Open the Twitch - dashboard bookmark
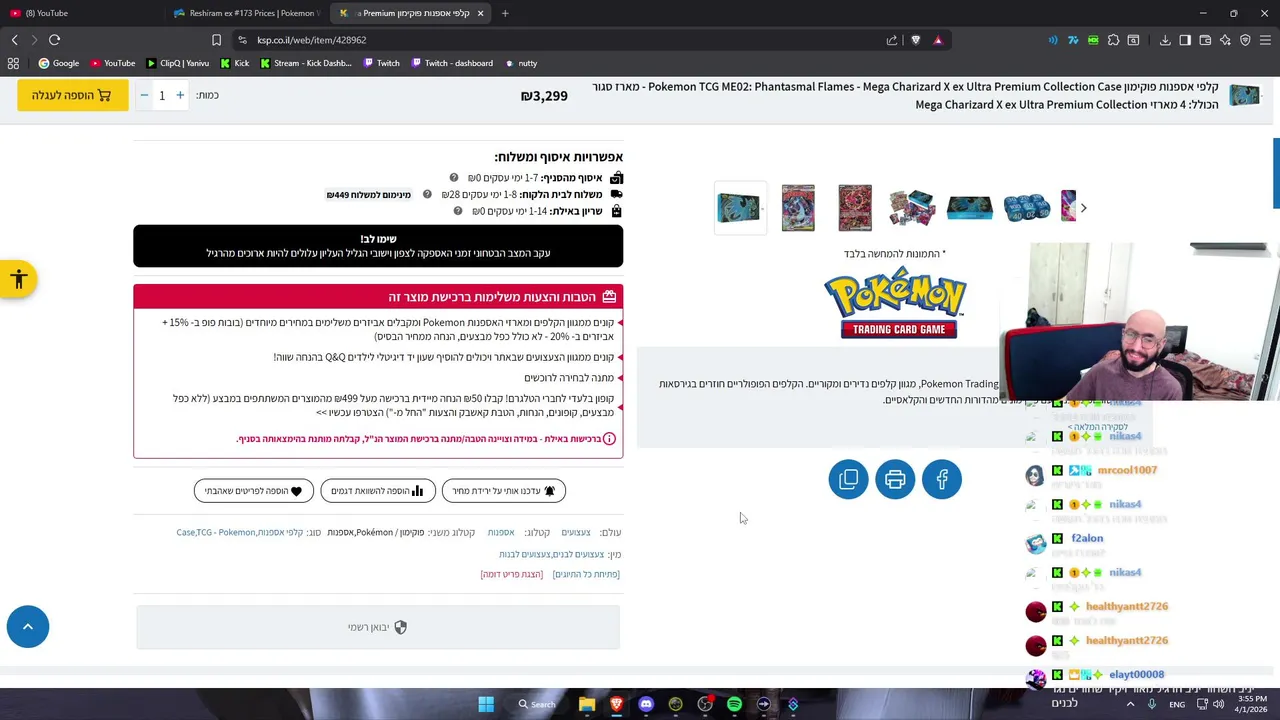The width and height of the screenshot is (1280, 720). point(452,63)
